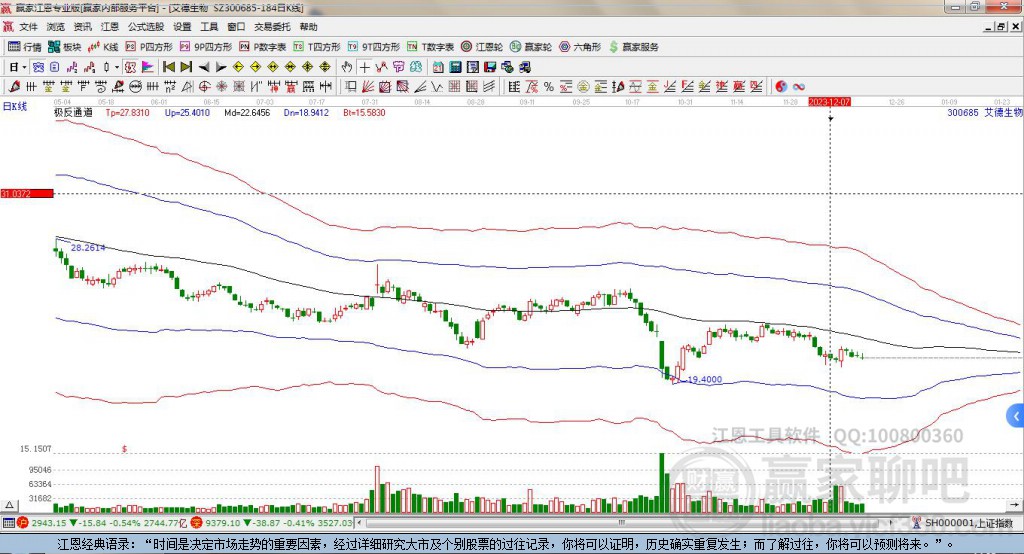The width and height of the screenshot is (1024, 554).
Task: Select the red pencil drawing tool
Action: pyautogui.click(x=14, y=87)
